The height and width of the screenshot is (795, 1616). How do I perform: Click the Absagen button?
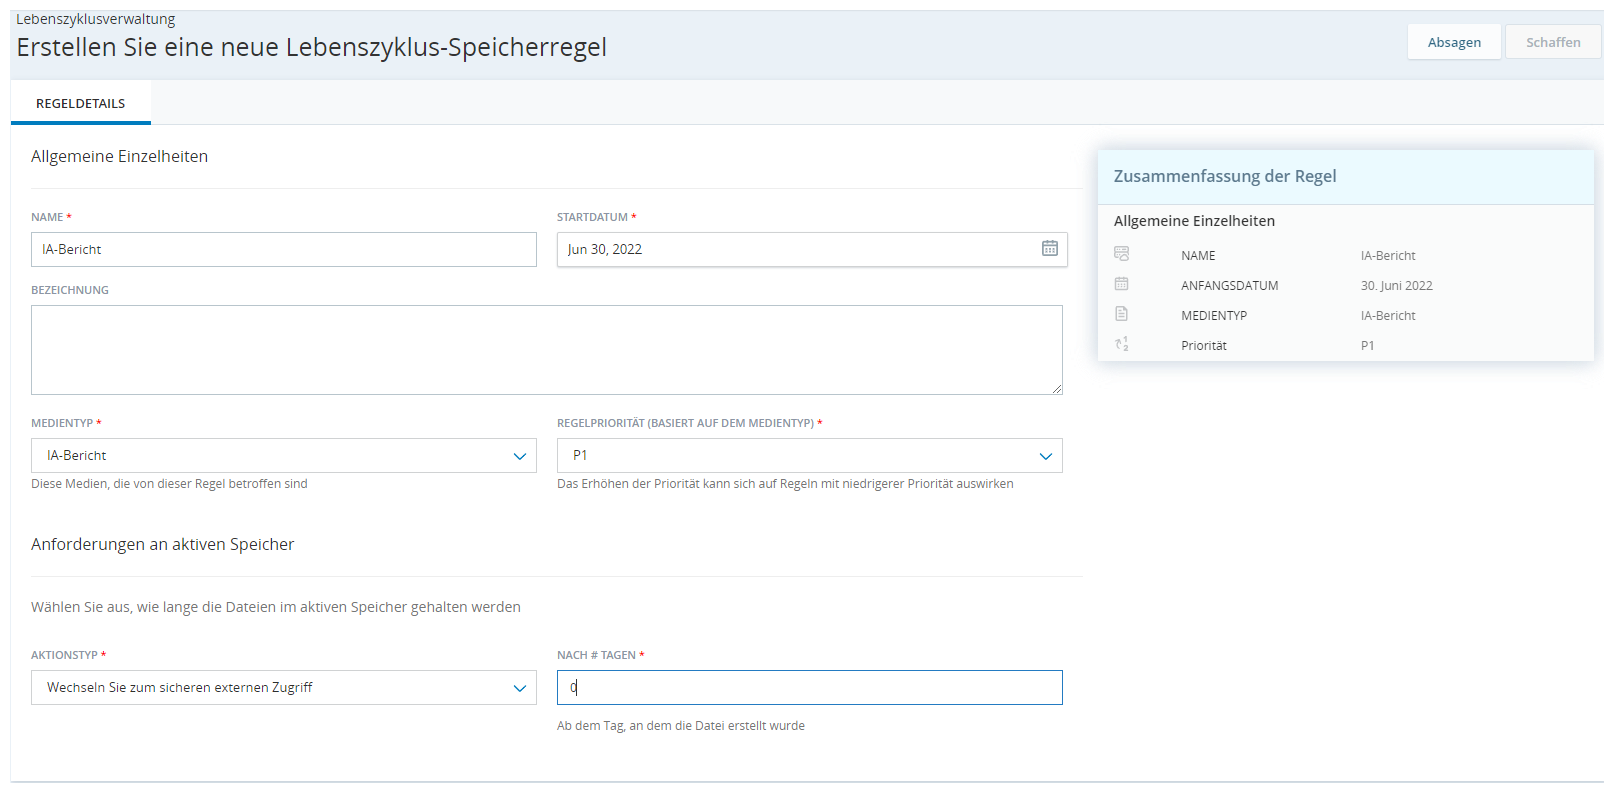tap(1454, 42)
